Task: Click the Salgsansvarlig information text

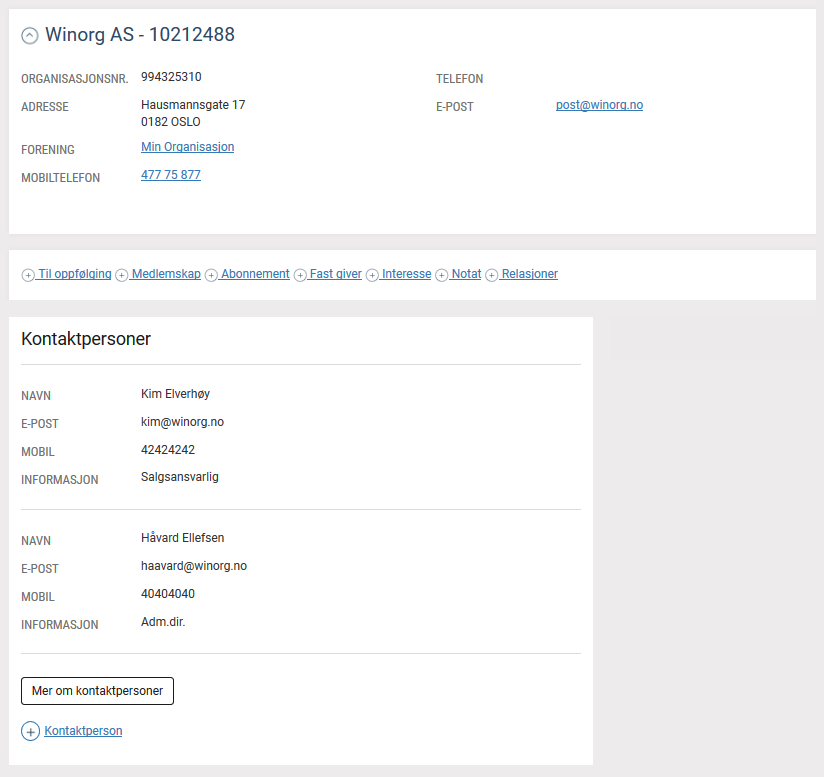Action: click(180, 477)
